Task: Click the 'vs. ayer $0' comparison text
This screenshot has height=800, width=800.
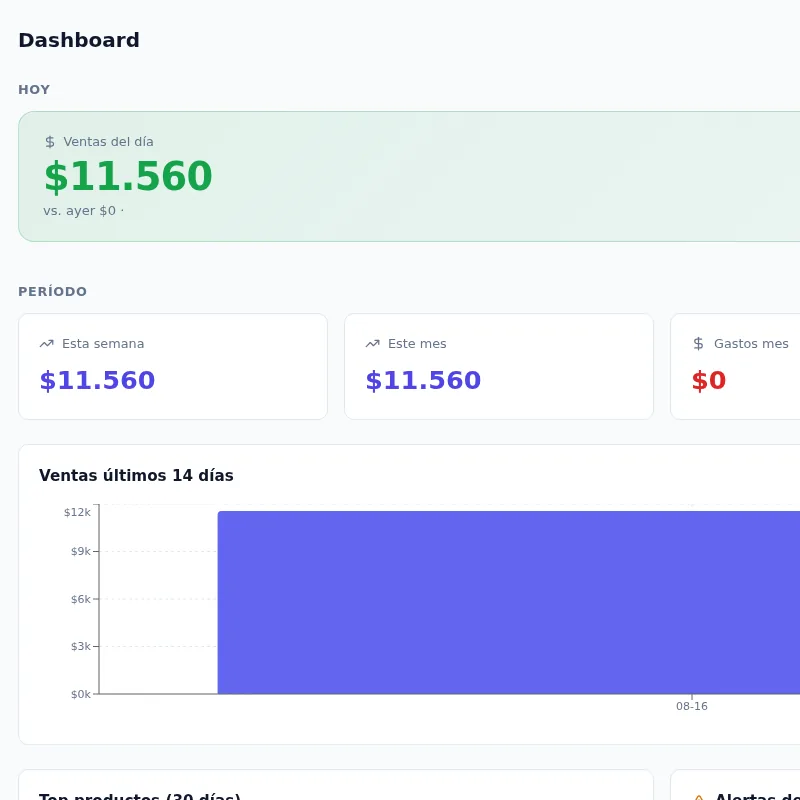Action: click(80, 211)
